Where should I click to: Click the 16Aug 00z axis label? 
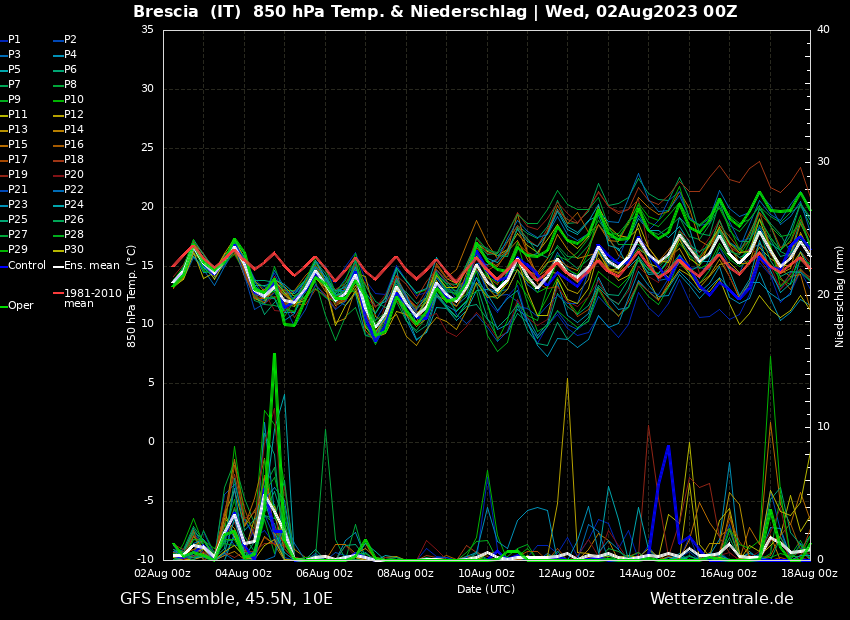click(x=729, y=573)
